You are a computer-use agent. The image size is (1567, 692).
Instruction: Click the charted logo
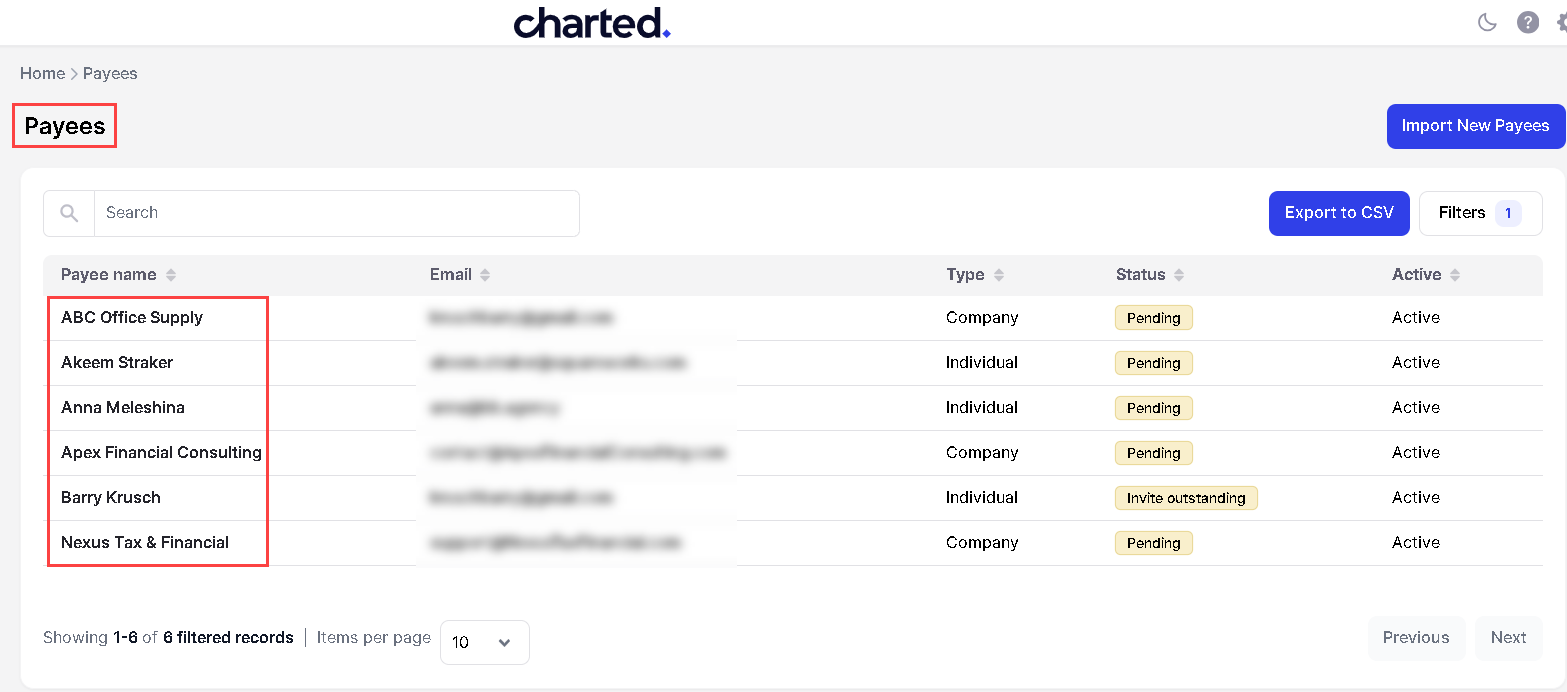coord(591,22)
